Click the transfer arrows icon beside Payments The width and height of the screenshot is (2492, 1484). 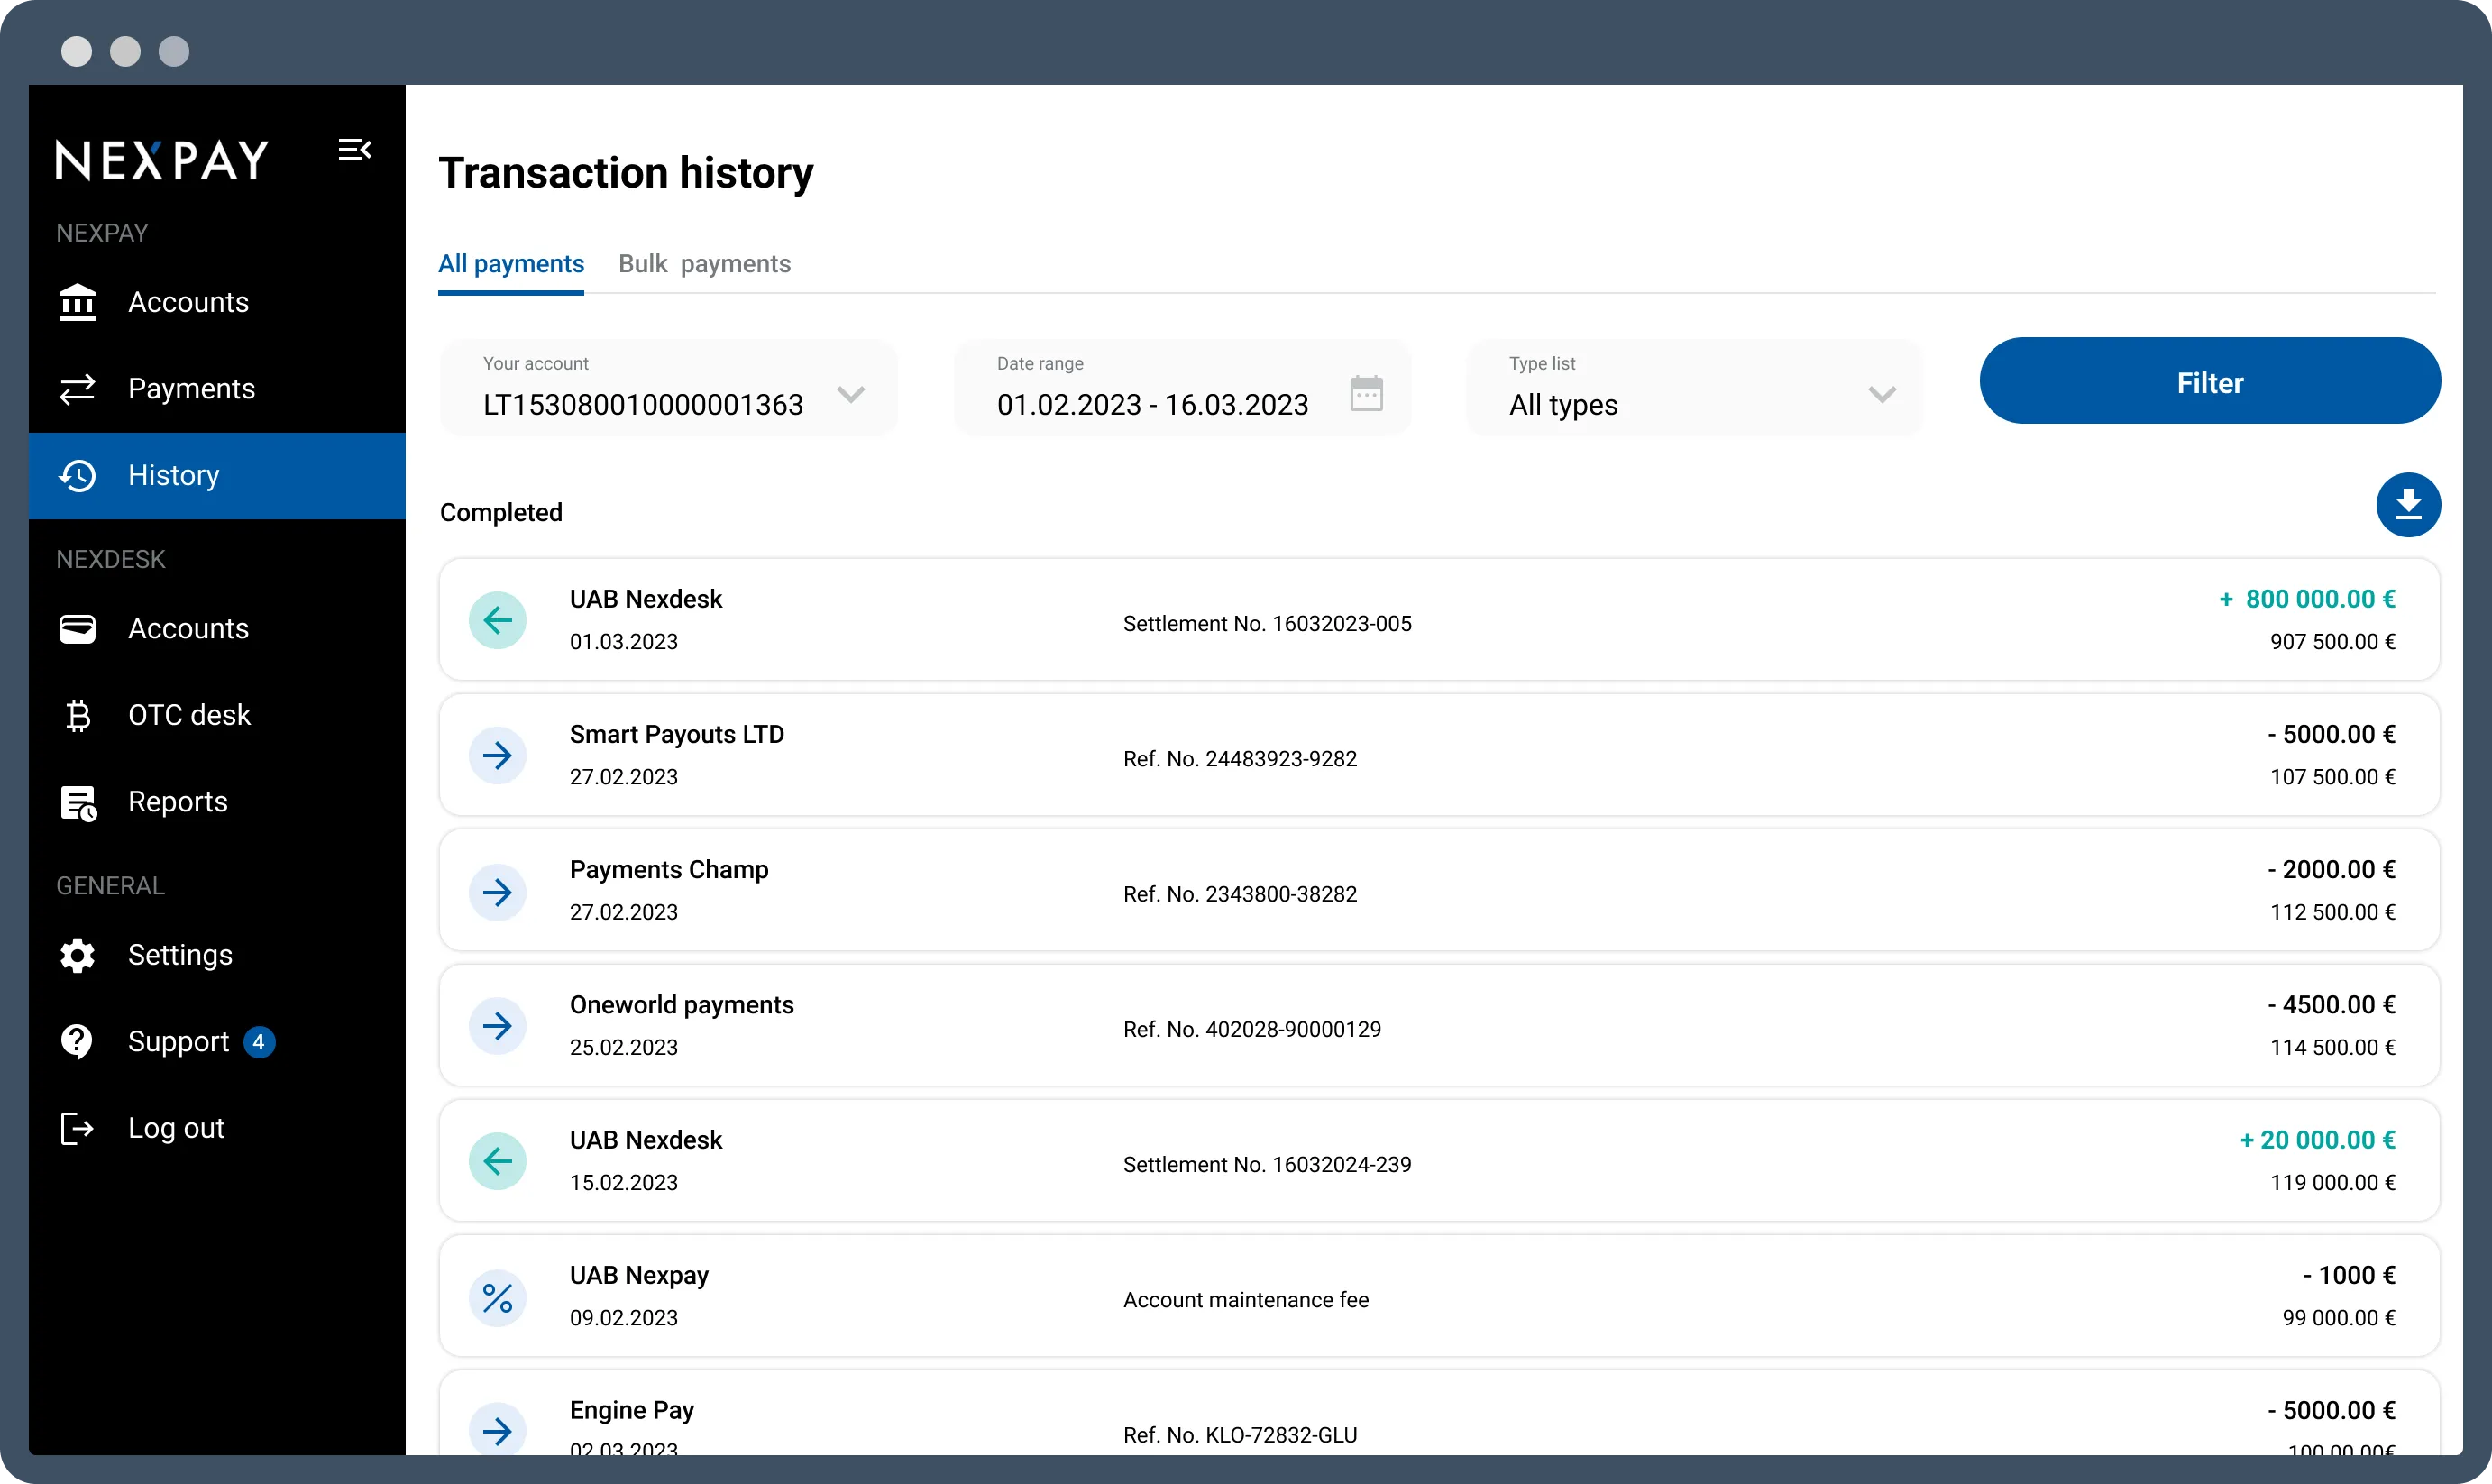coord(77,389)
